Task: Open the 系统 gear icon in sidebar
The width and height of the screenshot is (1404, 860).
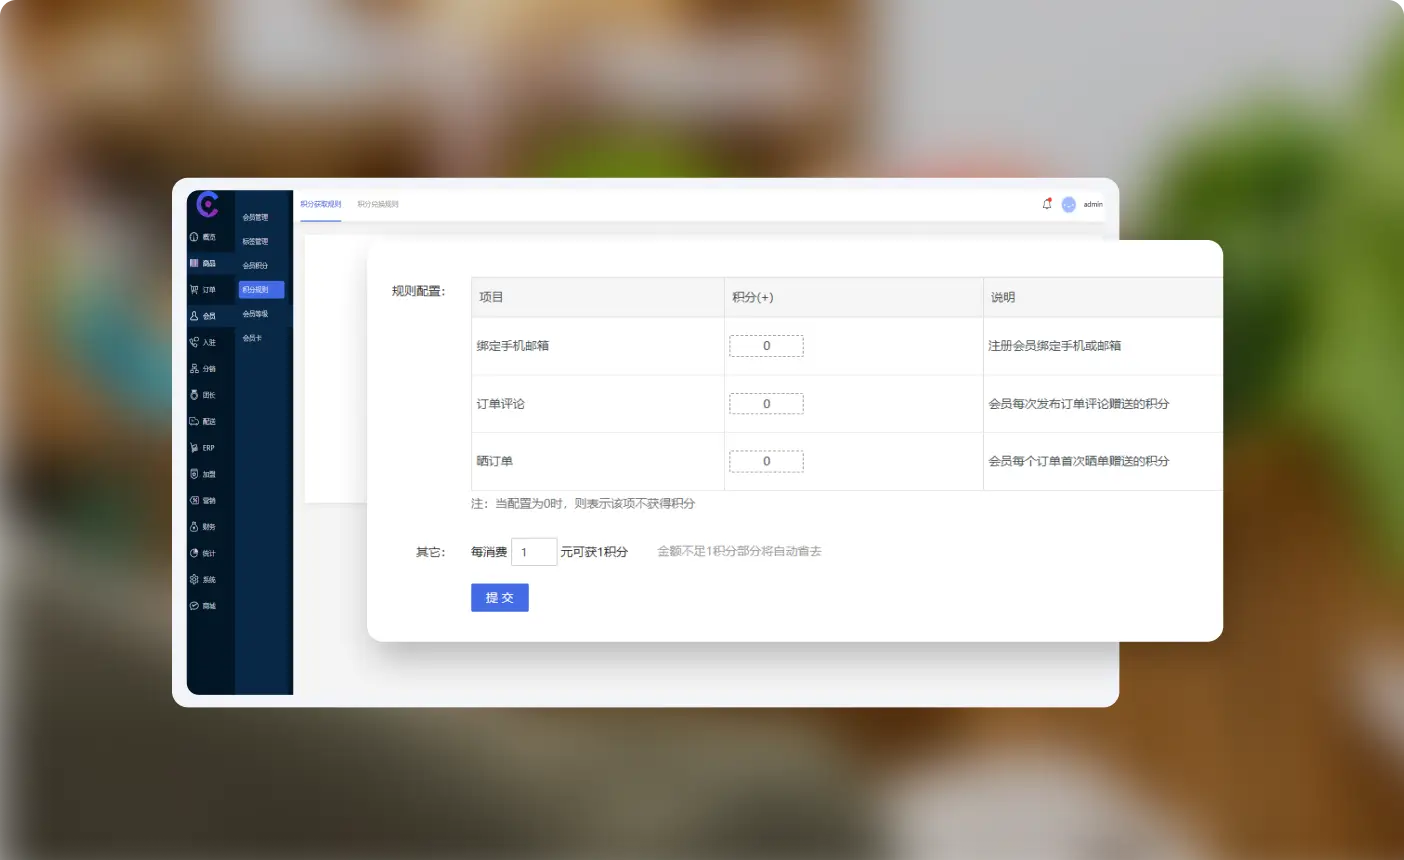Action: coord(194,579)
